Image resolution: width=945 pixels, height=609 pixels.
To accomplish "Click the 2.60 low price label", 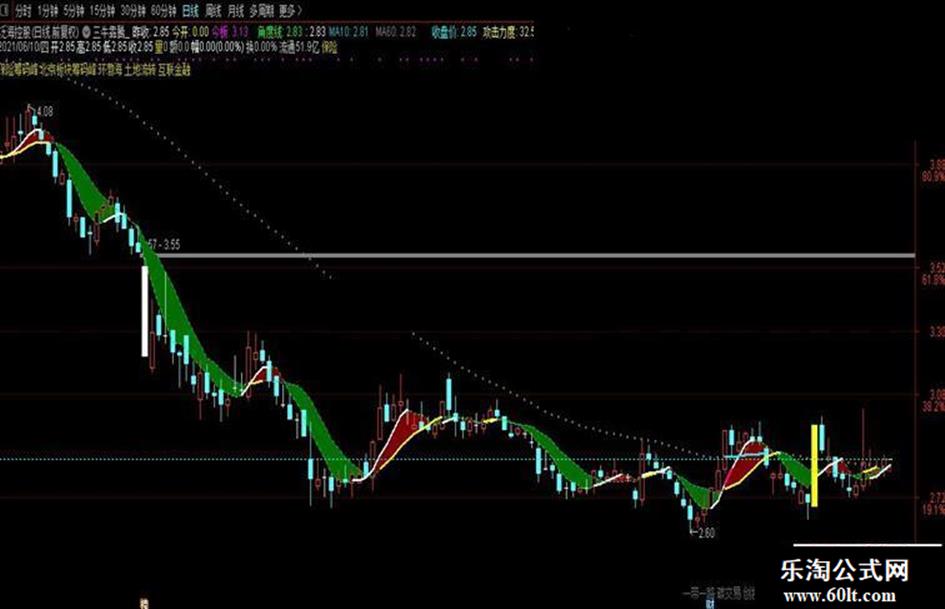I will (x=706, y=533).
